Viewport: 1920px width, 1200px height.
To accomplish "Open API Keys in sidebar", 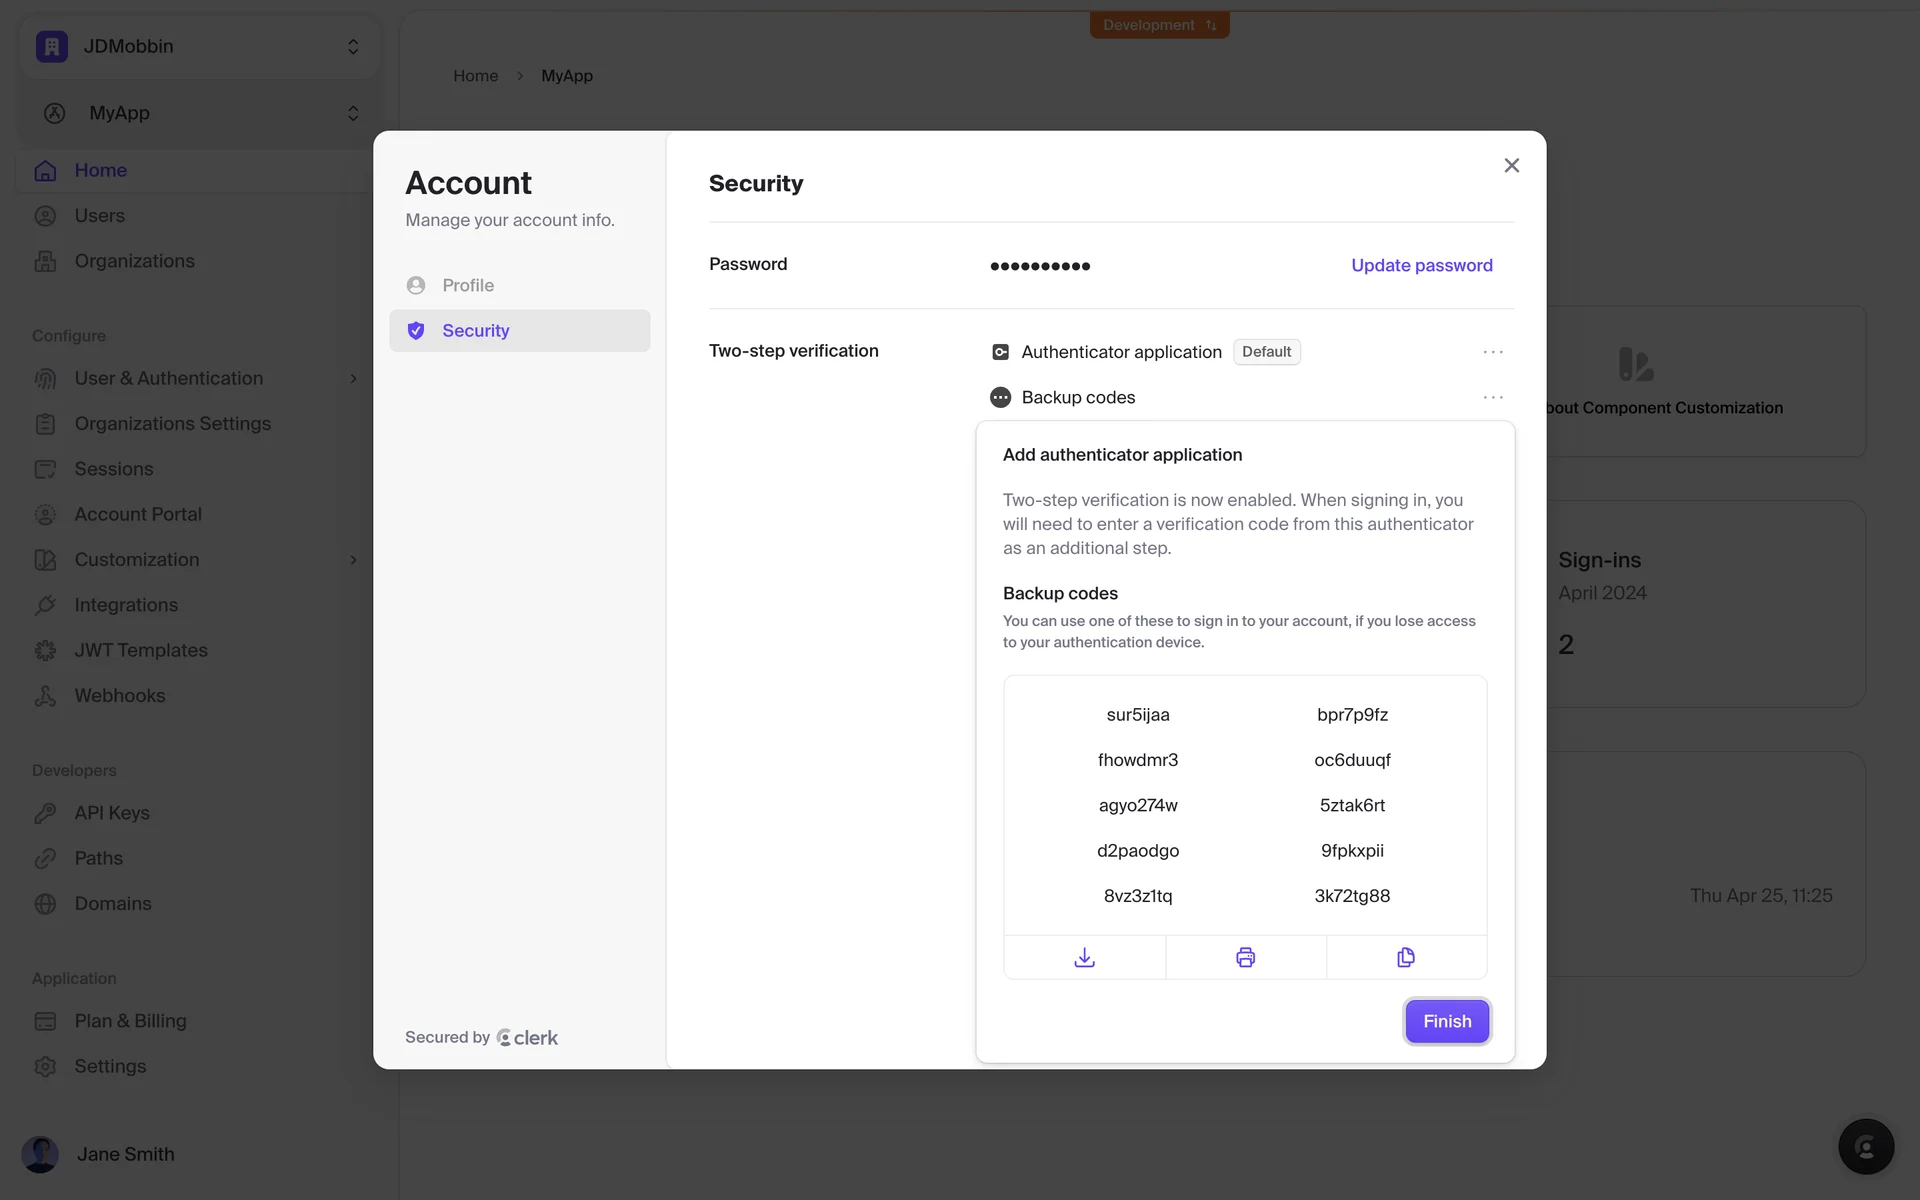I will click(x=111, y=813).
